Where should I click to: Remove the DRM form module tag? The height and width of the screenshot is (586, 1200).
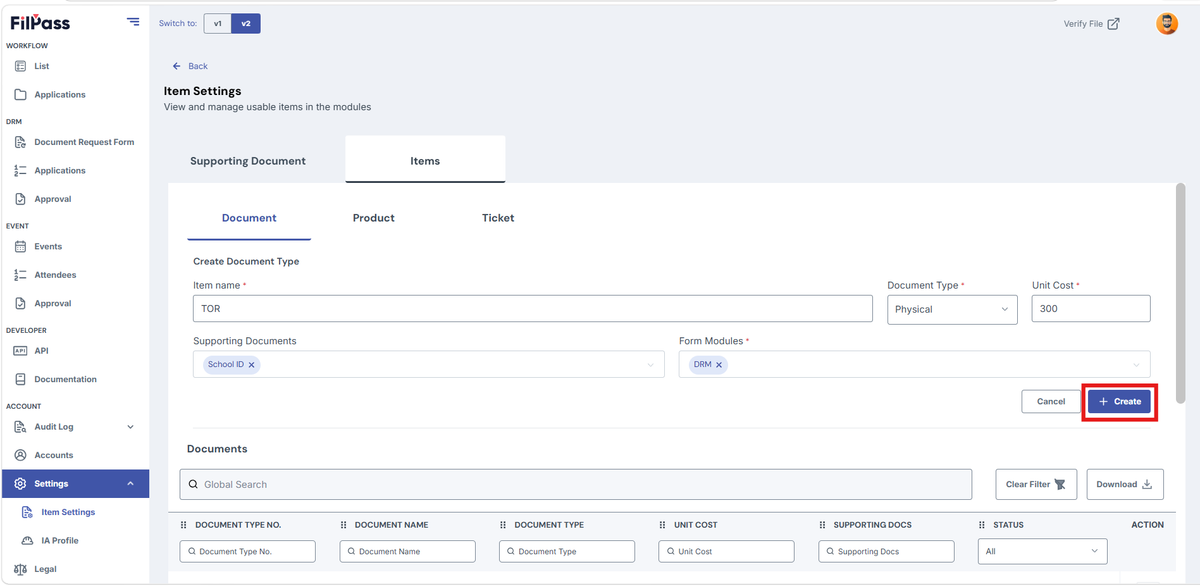coord(719,365)
